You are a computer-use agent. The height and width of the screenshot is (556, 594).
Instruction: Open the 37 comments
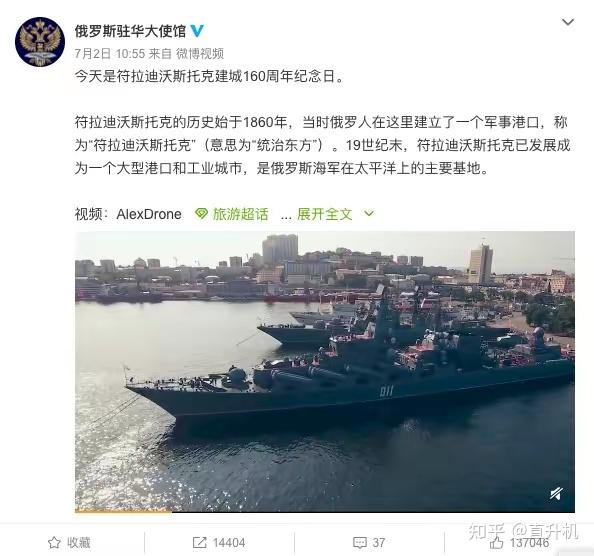coord(378,543)
